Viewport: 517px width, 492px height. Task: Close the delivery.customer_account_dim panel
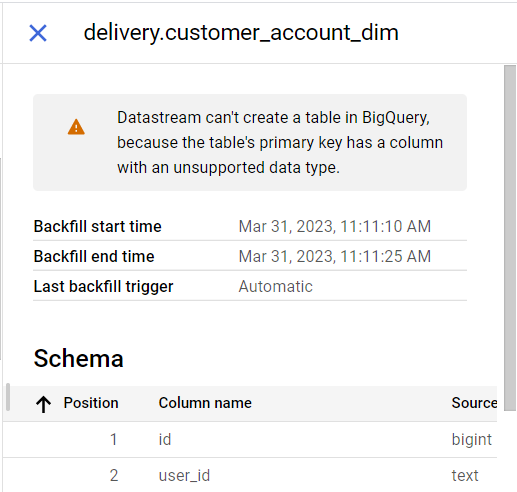38,33
